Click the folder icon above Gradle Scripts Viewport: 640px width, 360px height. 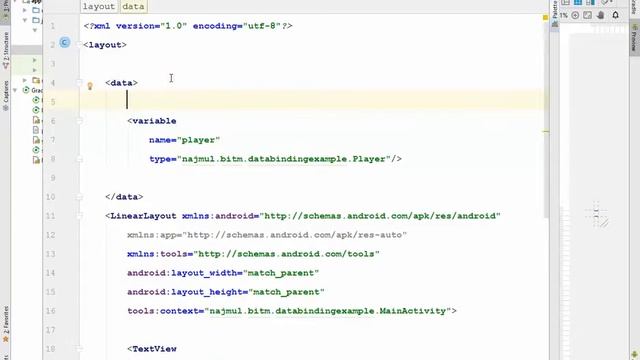[x=36, y=80]
